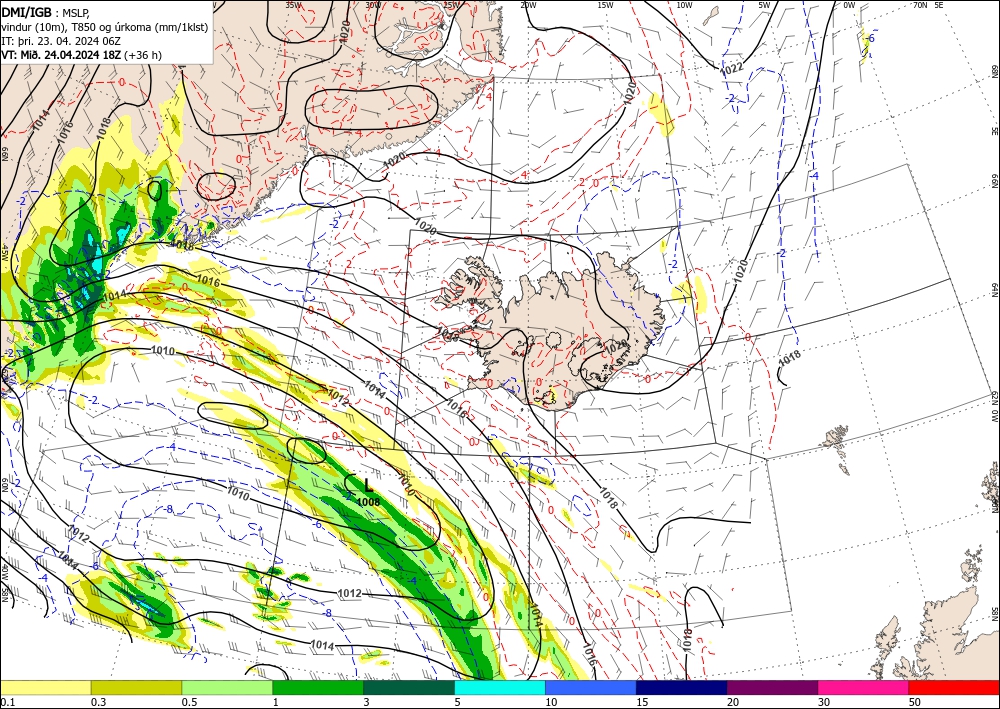Click the '15' legend scale value
Viewport: 1000px width, 709px height.
(642, 702)
